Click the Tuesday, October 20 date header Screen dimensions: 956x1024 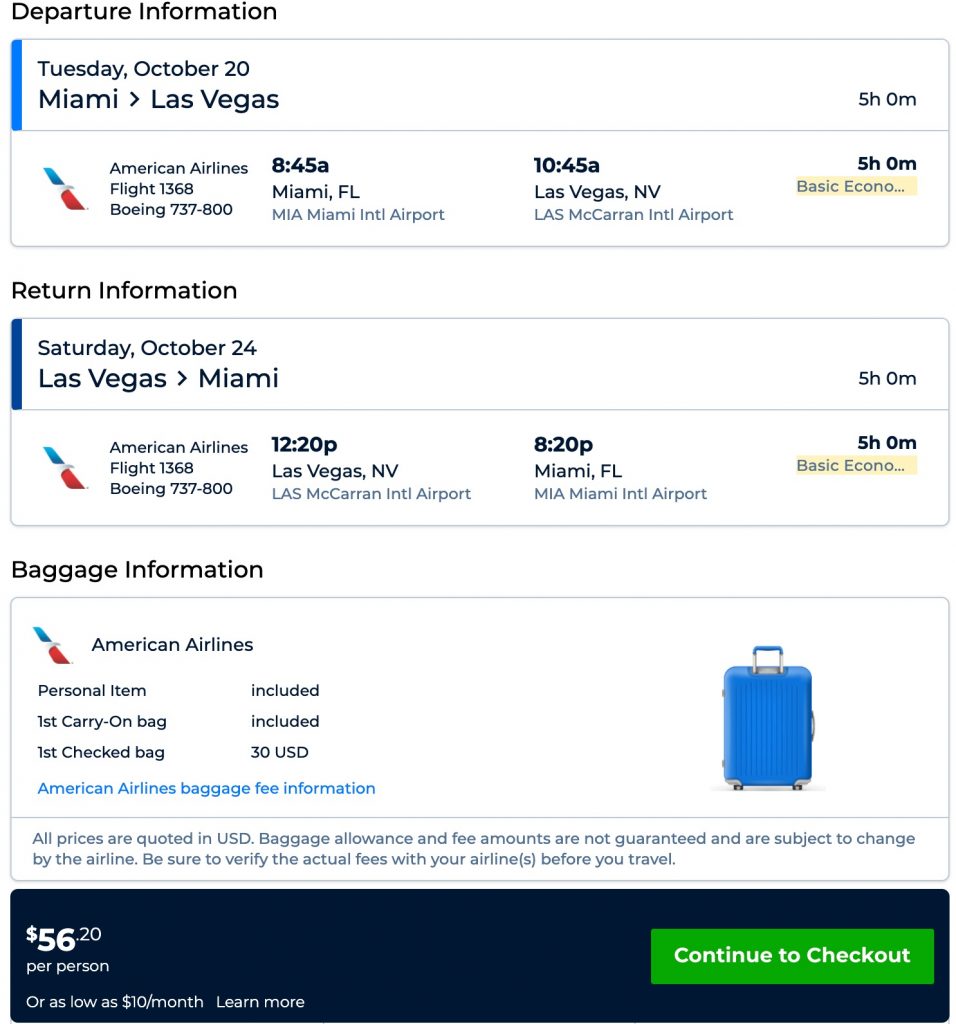[143, 69]
